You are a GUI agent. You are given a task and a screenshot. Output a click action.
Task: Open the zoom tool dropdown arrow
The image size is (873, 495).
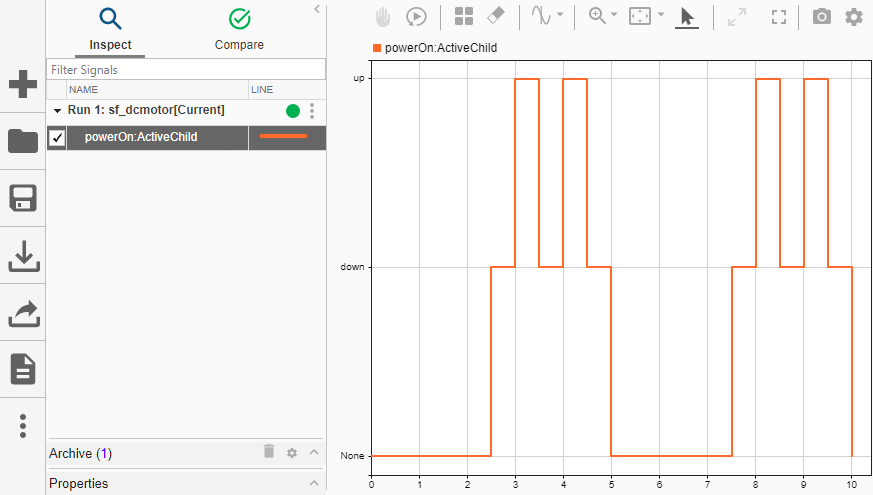614,14
